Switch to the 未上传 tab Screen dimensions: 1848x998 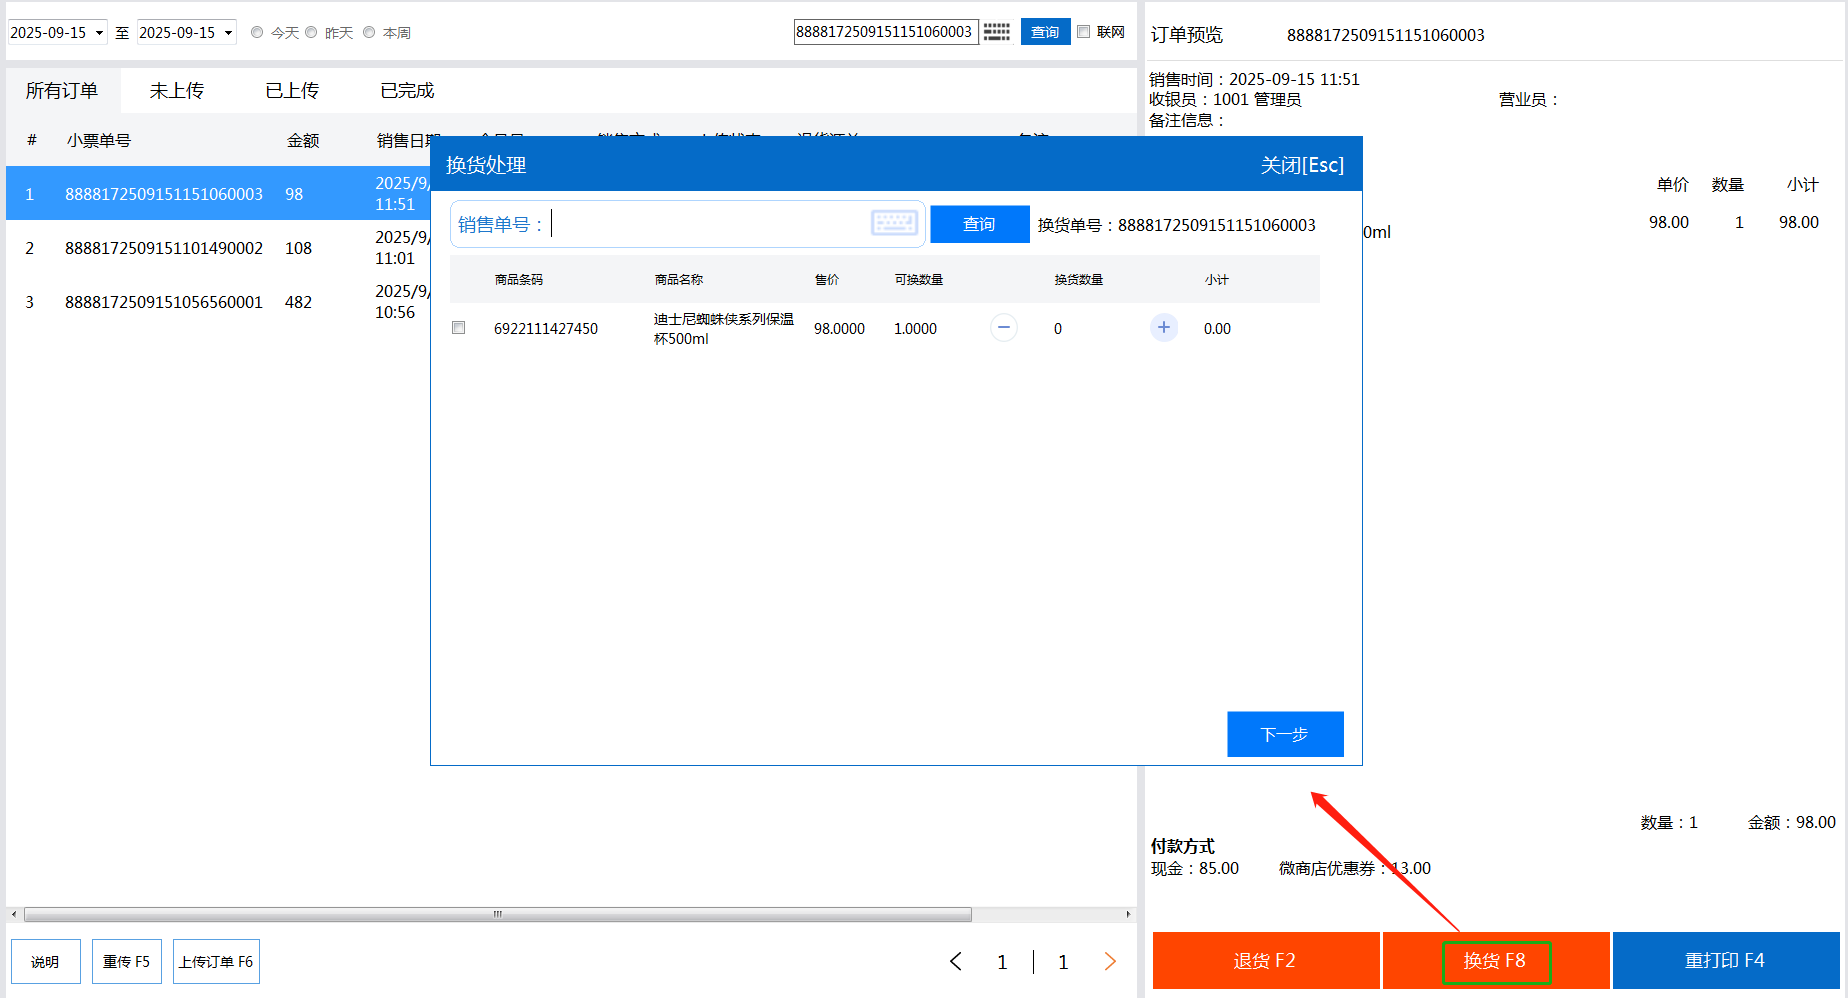tap(177, 91)
